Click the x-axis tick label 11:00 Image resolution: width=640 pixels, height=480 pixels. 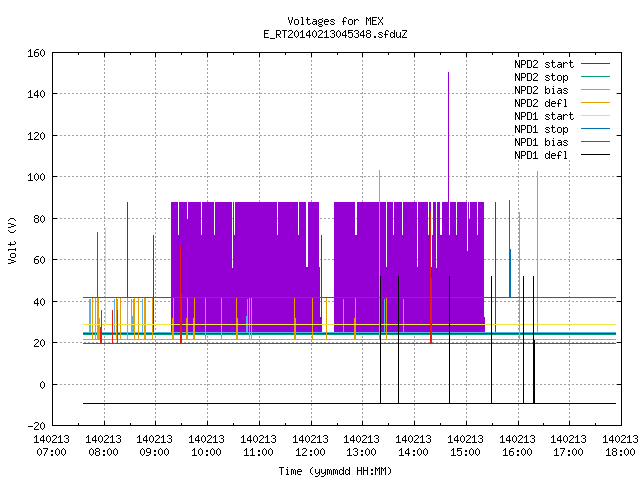click(258, 452)
